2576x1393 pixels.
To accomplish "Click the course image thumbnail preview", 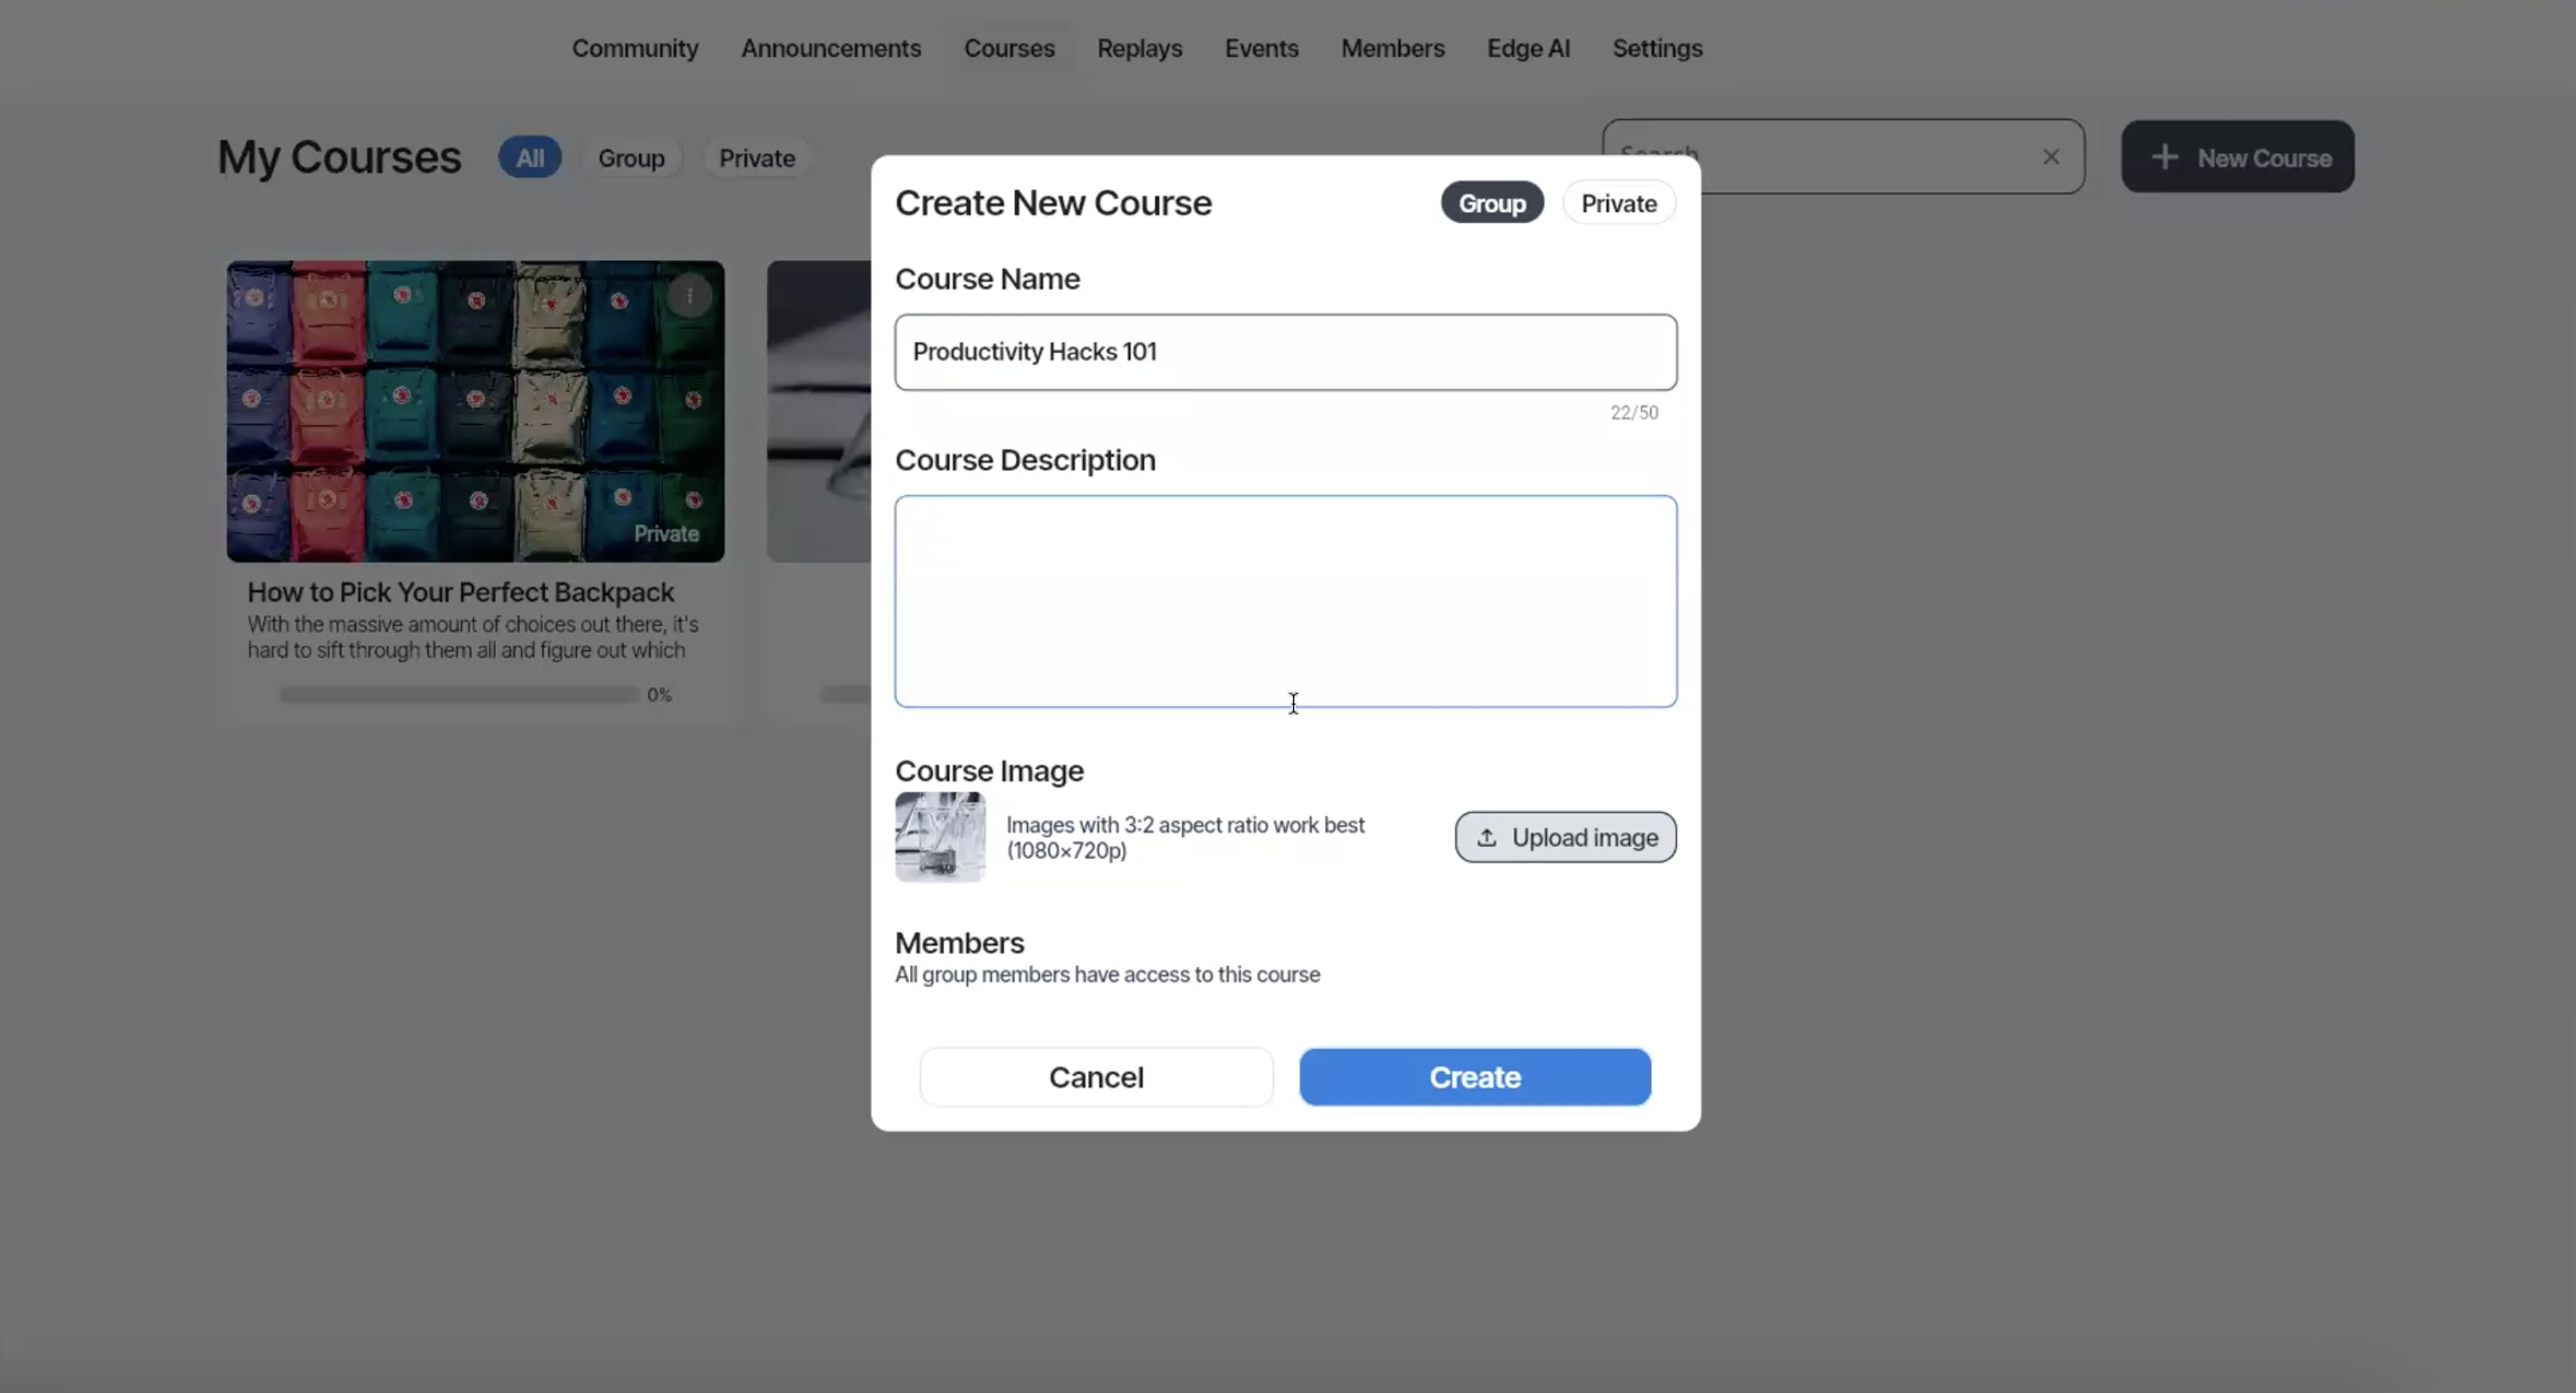I will point(939,837).
